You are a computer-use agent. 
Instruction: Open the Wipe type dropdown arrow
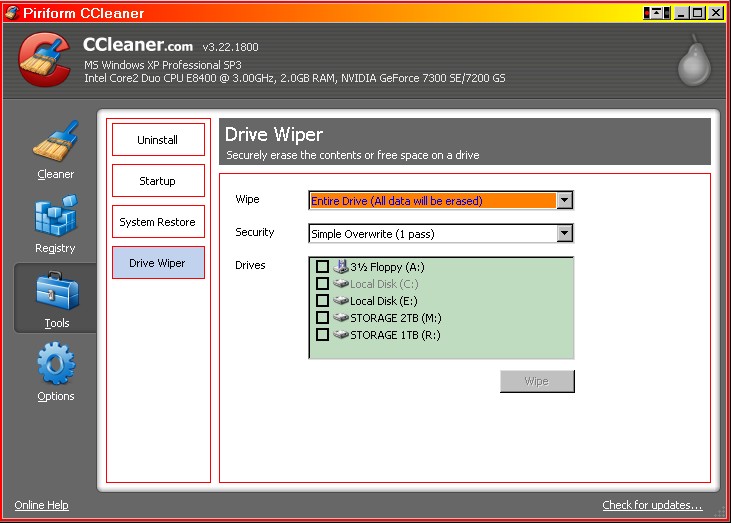(x=565, y=200)
